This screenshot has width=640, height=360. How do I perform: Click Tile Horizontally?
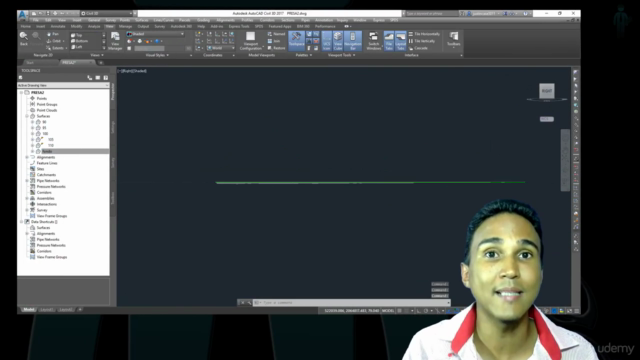pyautogui.click(x=424, y=34)
